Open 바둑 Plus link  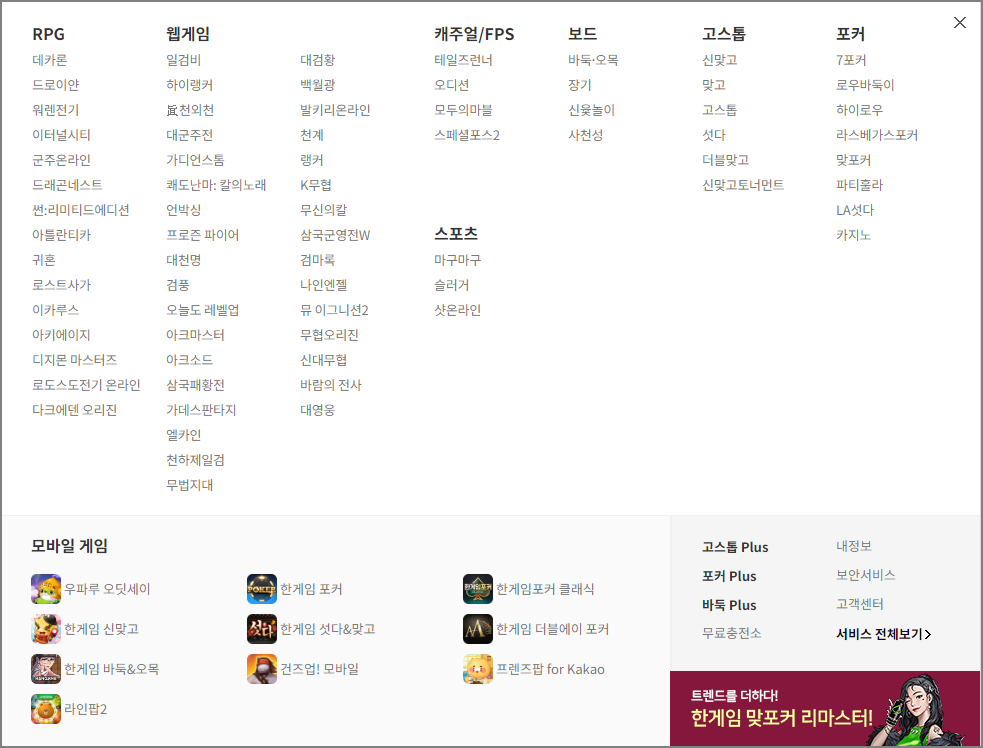(729, 605)
